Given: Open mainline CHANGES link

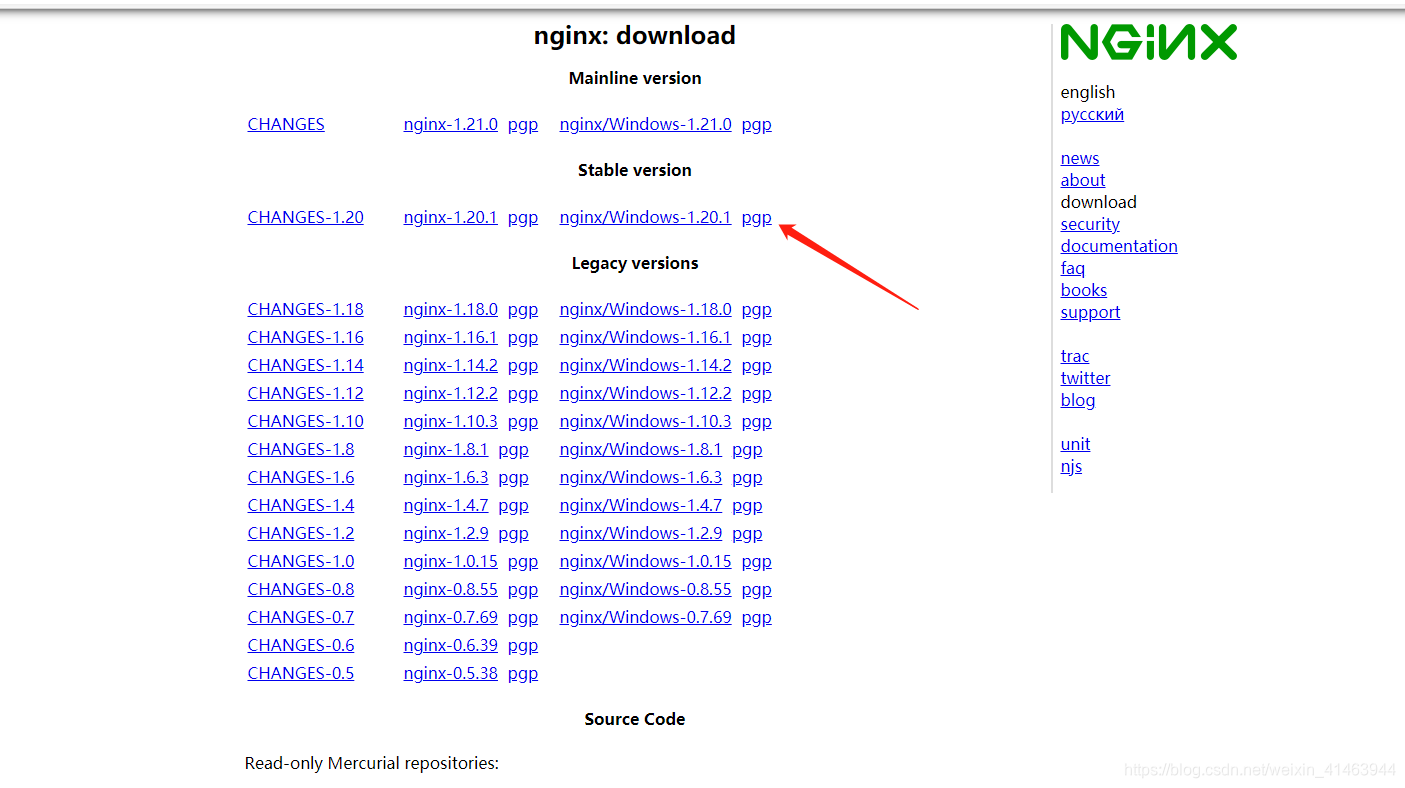Looking at the screenshot, I should point(286,124).
